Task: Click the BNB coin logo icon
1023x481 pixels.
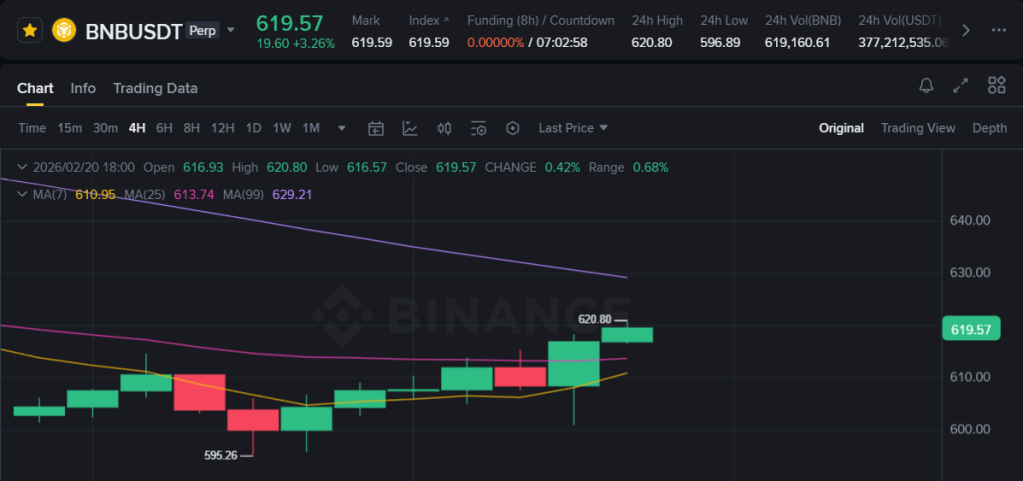Action: pyautogui.click(x=65, y=30)
